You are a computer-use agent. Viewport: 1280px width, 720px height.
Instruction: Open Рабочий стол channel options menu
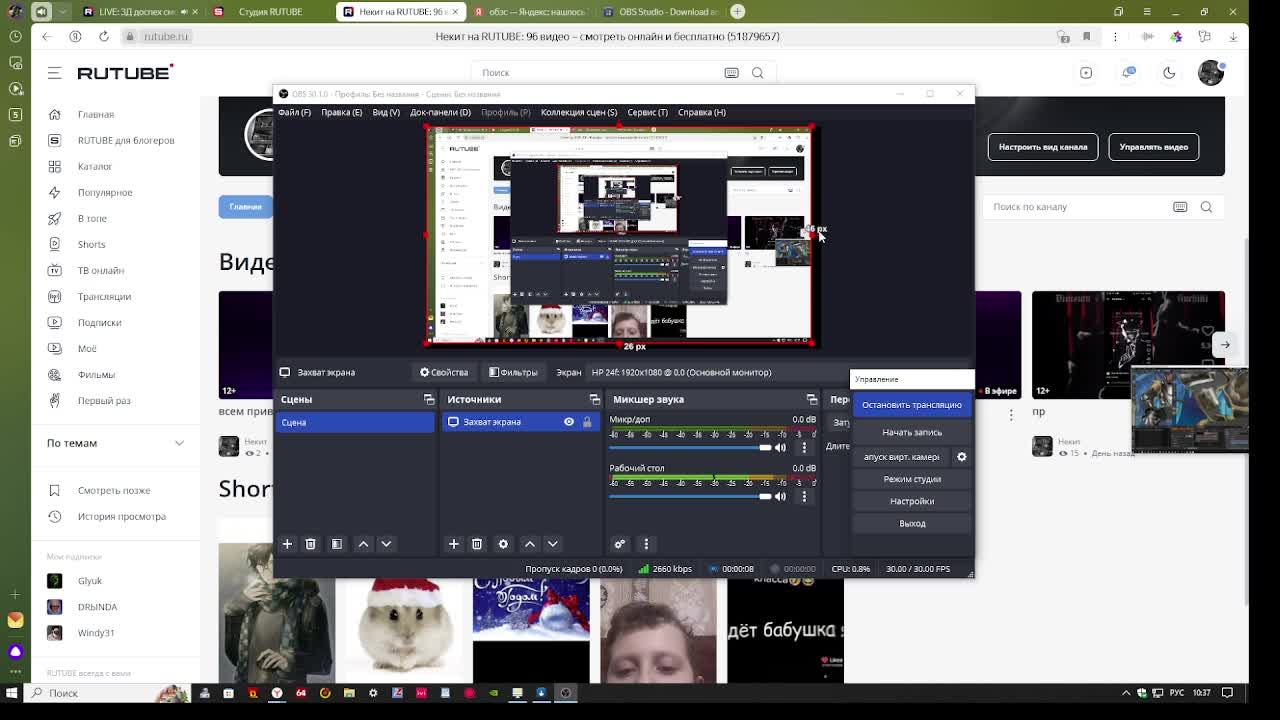(804, 496)
